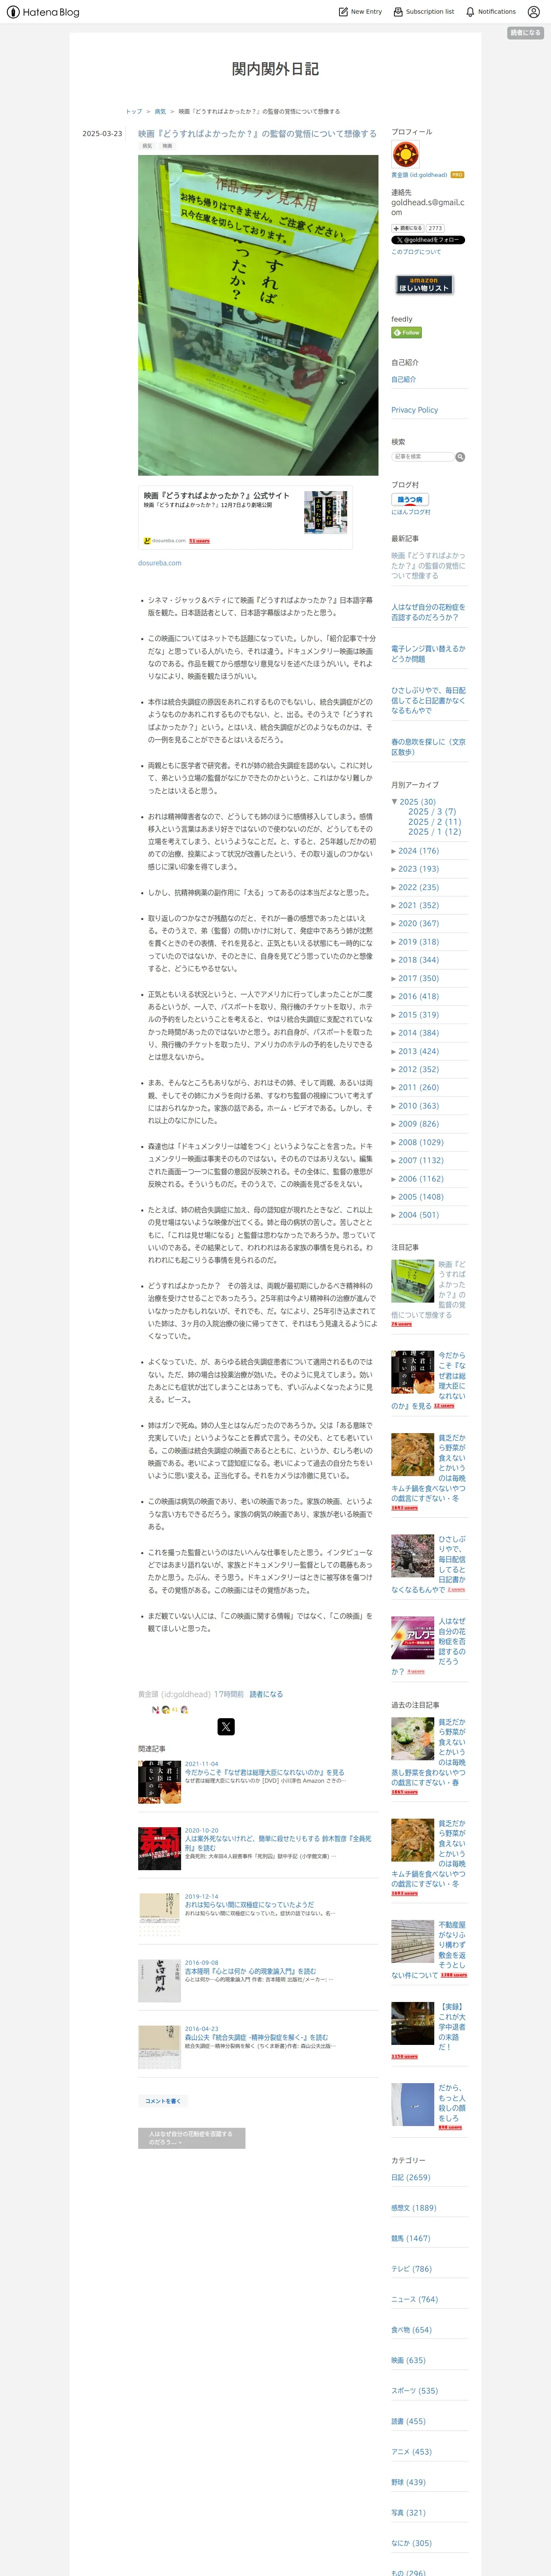The image size is (551, 2576).
Task: Open the article title about どうすればよかったか
Action: tap(257, 133)
